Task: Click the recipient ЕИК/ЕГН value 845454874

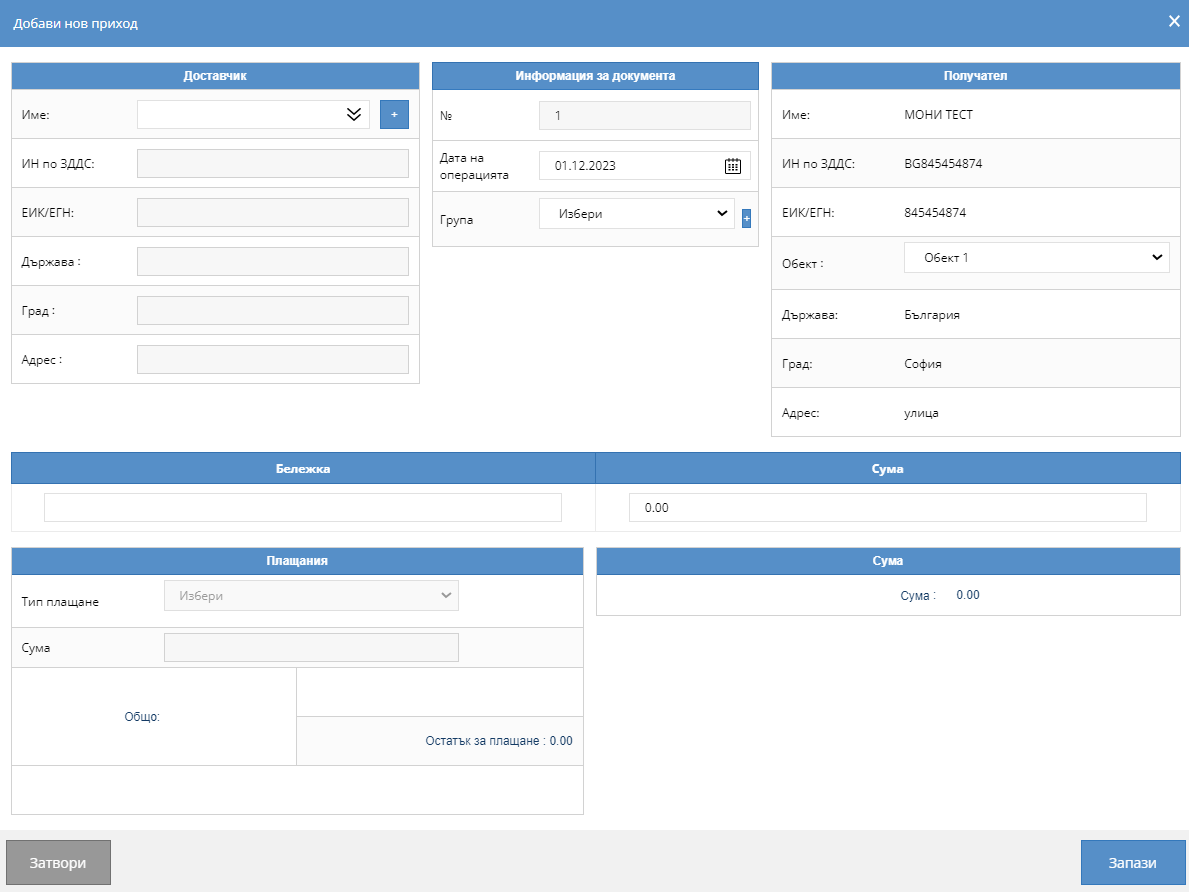Action: [x=935, y=213]
